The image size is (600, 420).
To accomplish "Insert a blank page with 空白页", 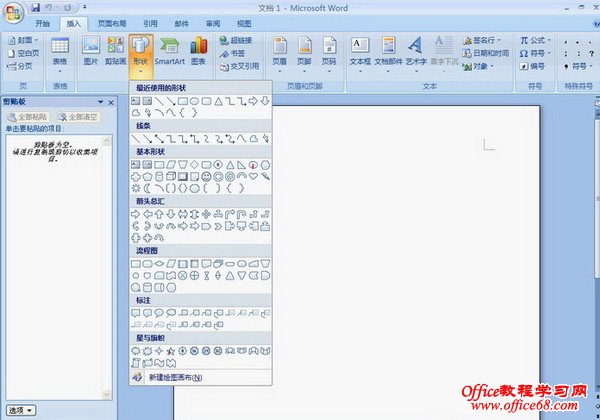I will [x=24, y=53].
